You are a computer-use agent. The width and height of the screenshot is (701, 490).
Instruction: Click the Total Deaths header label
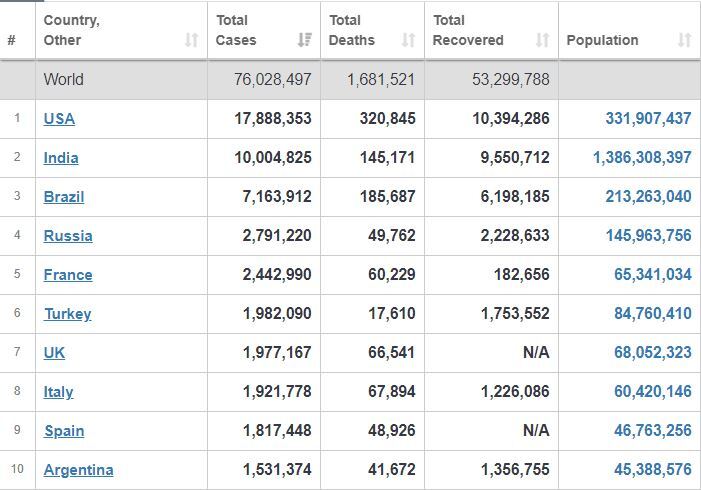click(352, 30)
